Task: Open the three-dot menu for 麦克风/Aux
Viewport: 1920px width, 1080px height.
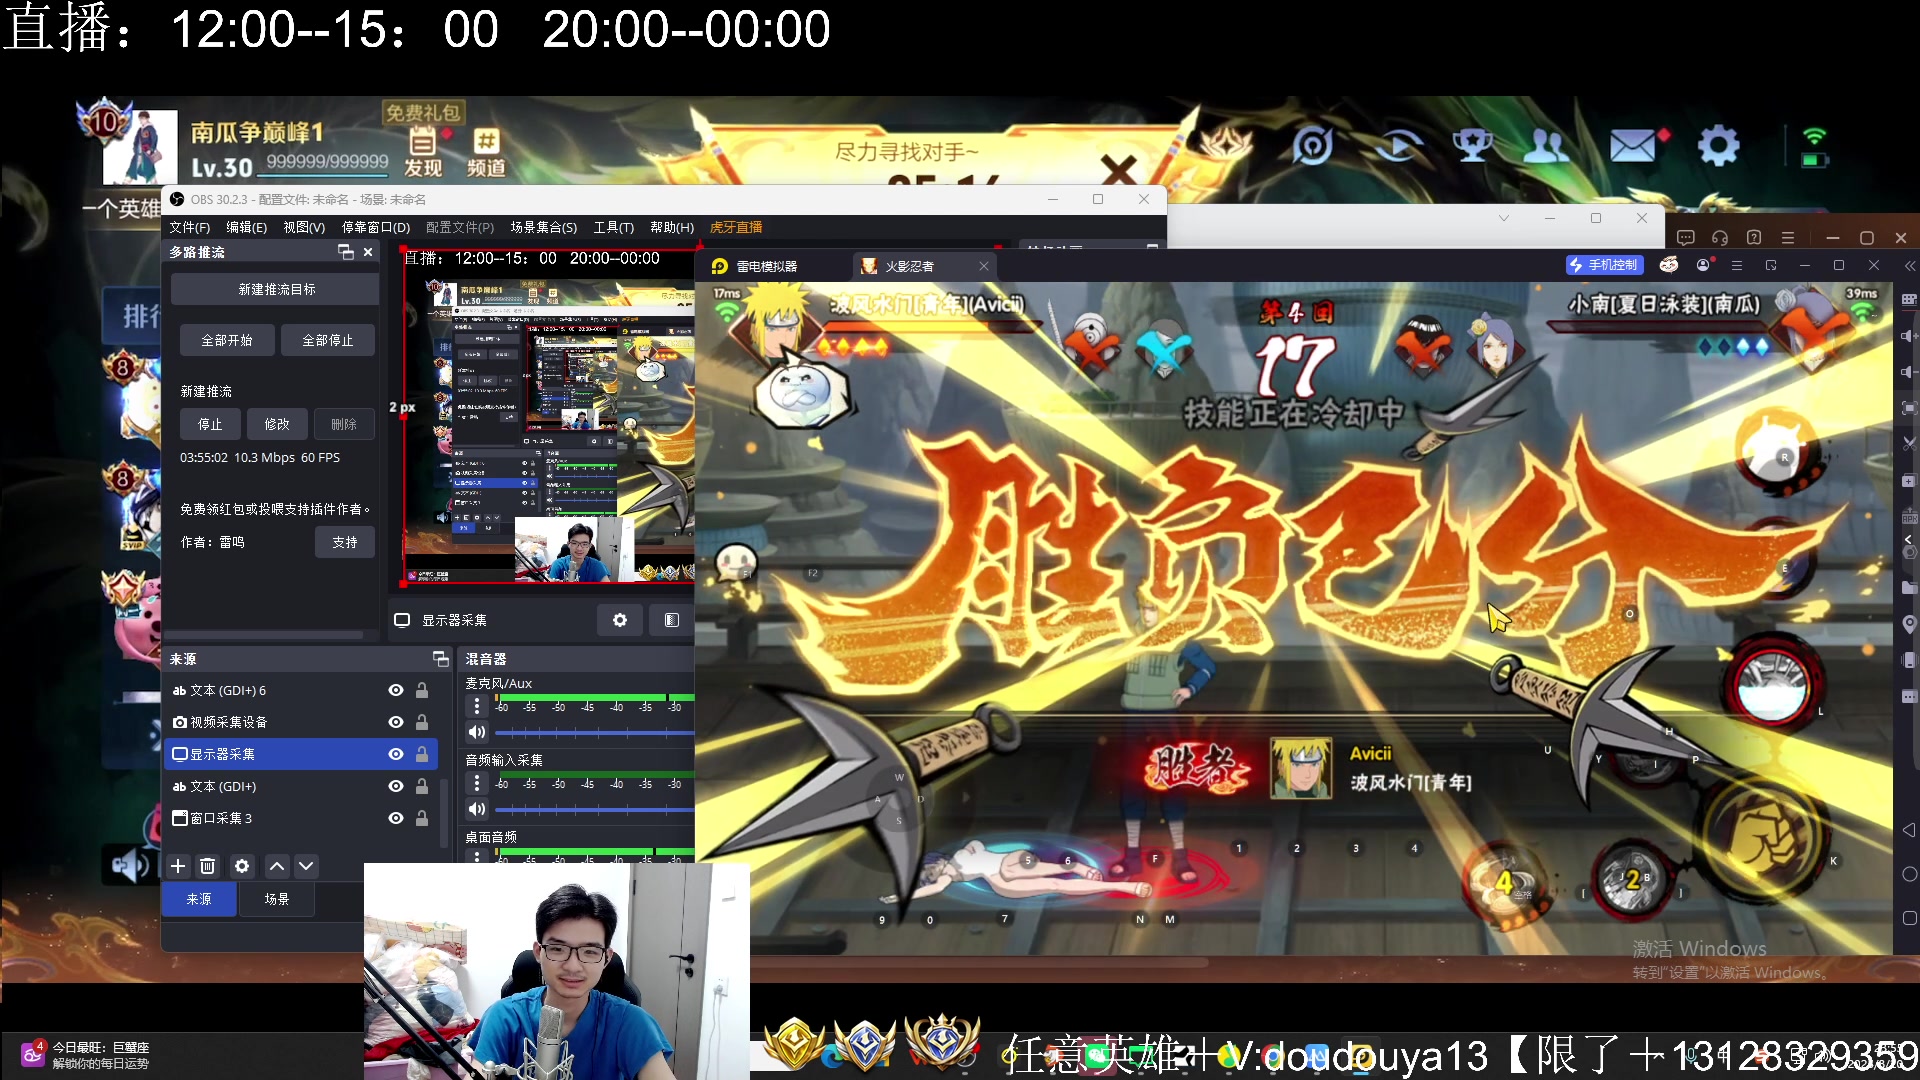Action: (x=477, y=706)
